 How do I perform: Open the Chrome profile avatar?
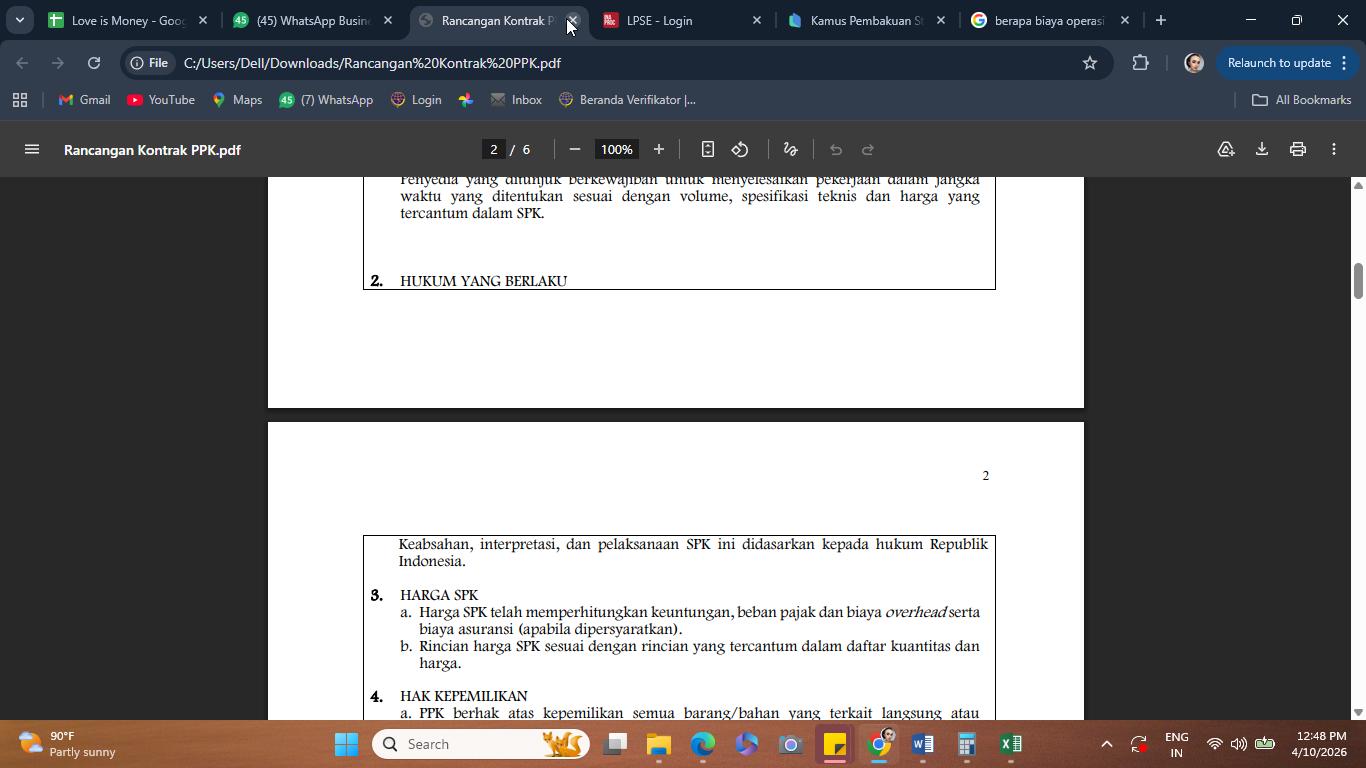(x=1193, y=63)
